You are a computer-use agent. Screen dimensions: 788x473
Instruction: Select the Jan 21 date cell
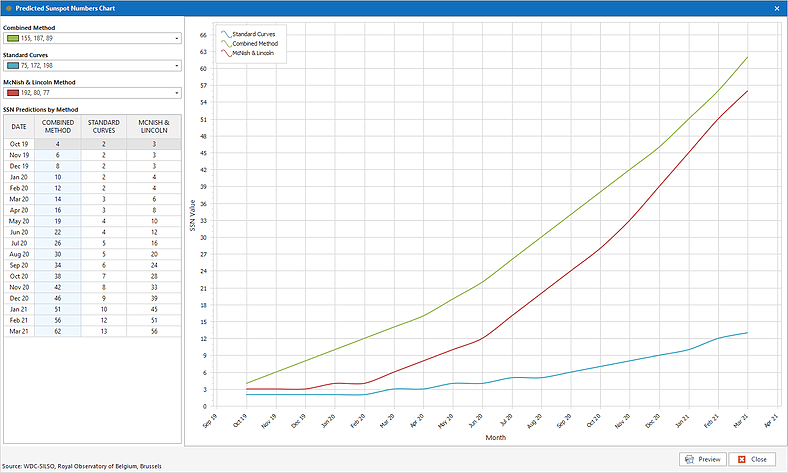coord(19,310)
